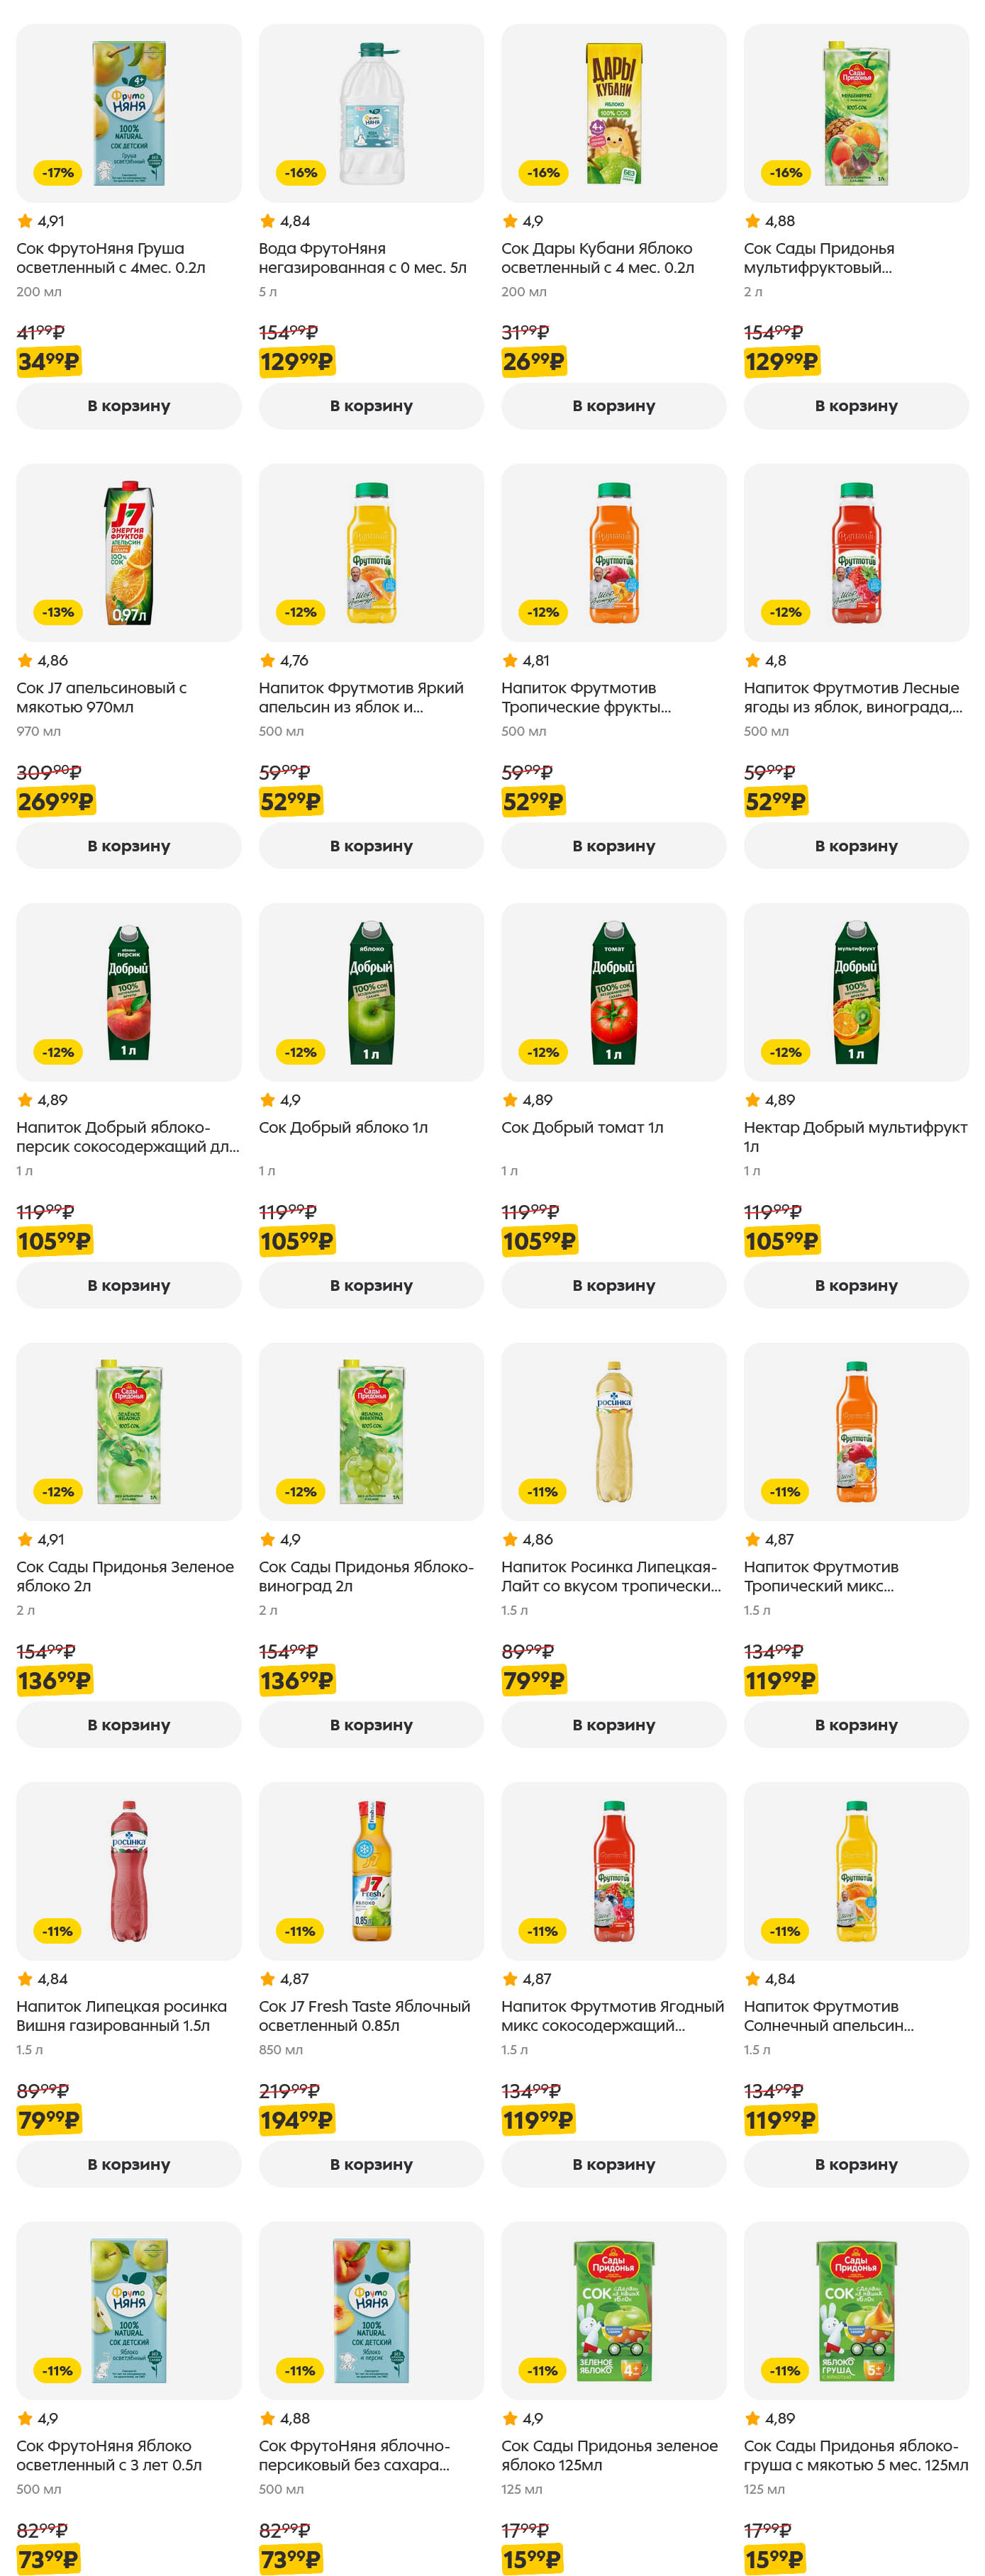Viewport: 985px width, 2576px height.
Task: Add ФрутоНяня Груша juice 0.2л to cart
Action: (128, 406)
